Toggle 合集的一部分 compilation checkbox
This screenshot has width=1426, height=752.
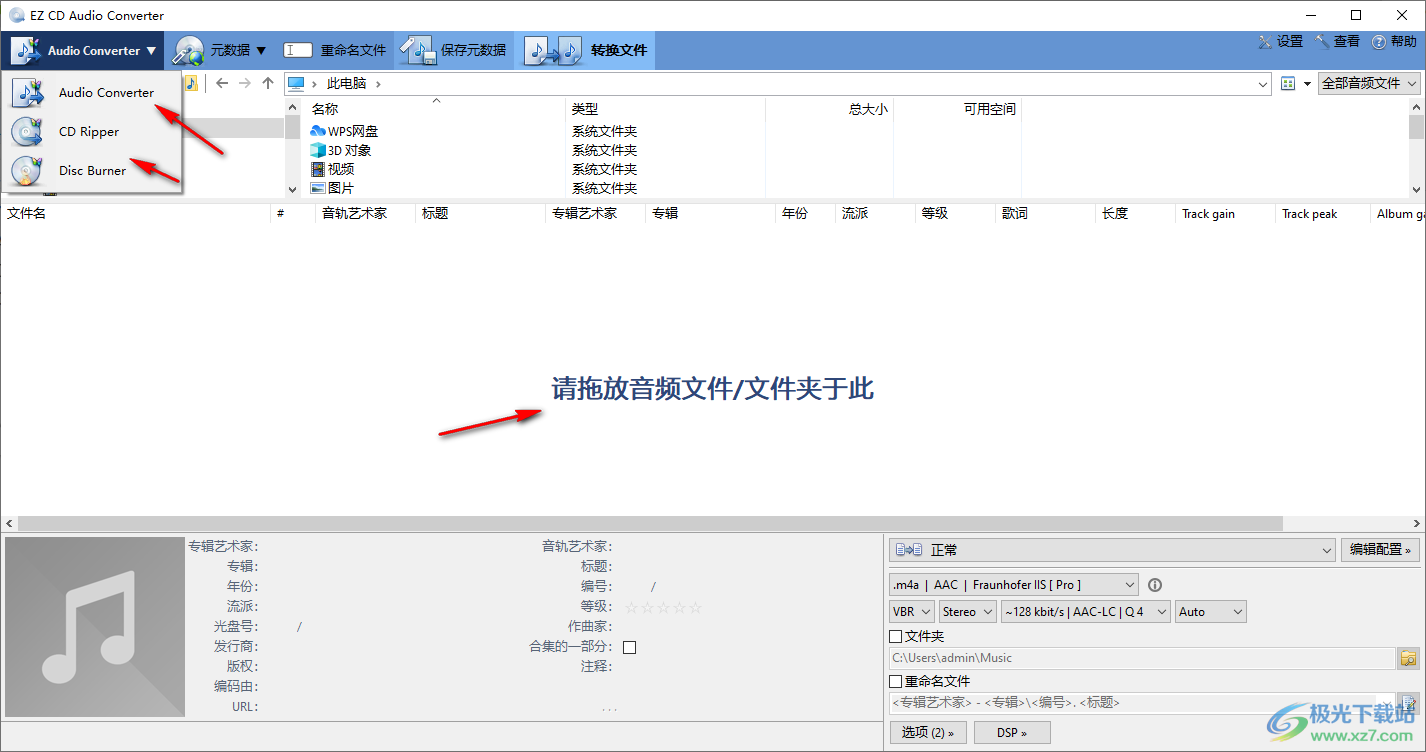point(629,647)
